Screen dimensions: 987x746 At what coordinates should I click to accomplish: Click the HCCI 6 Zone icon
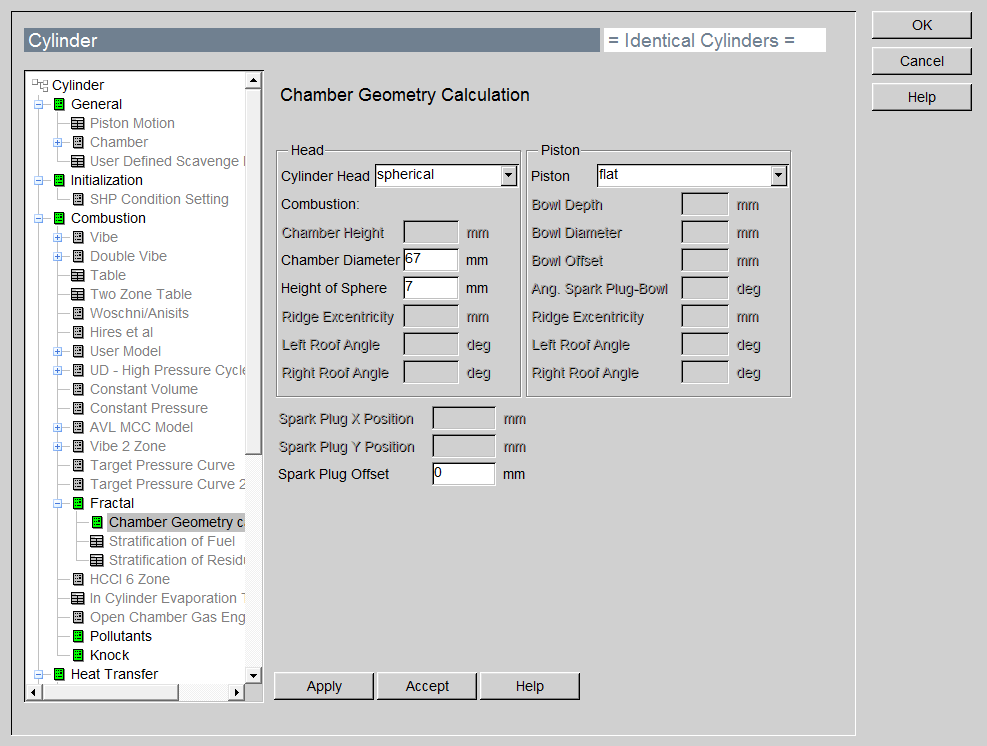78,579
